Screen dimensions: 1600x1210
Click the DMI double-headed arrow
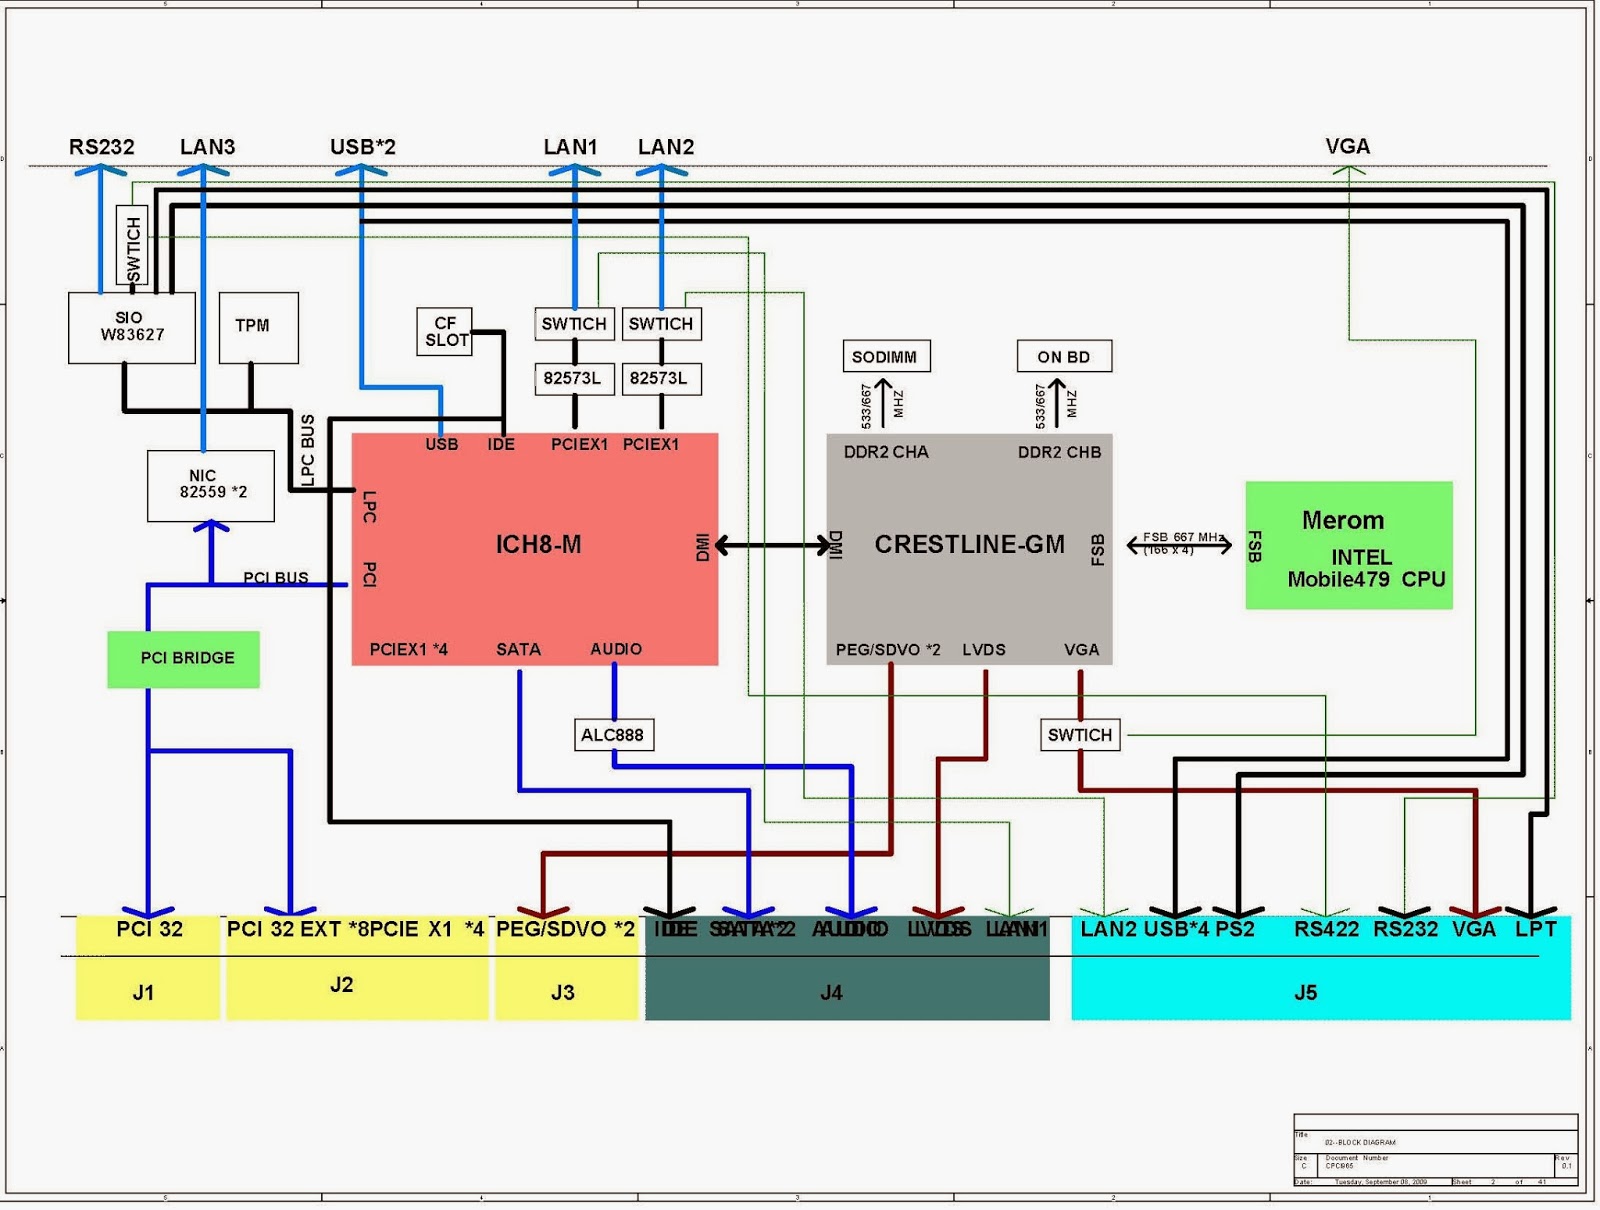(x=773, y=545)
